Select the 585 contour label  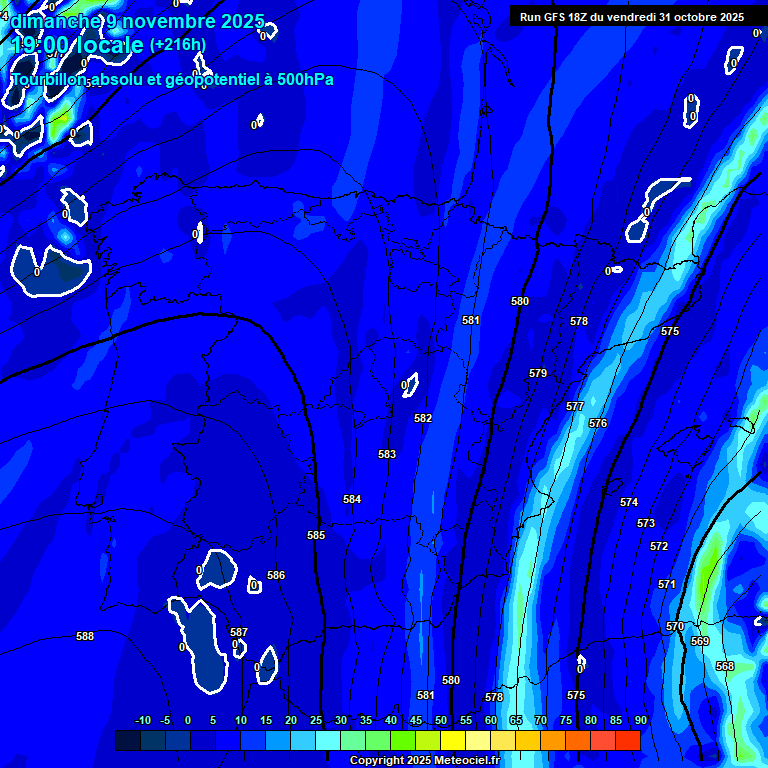[316, 536]
